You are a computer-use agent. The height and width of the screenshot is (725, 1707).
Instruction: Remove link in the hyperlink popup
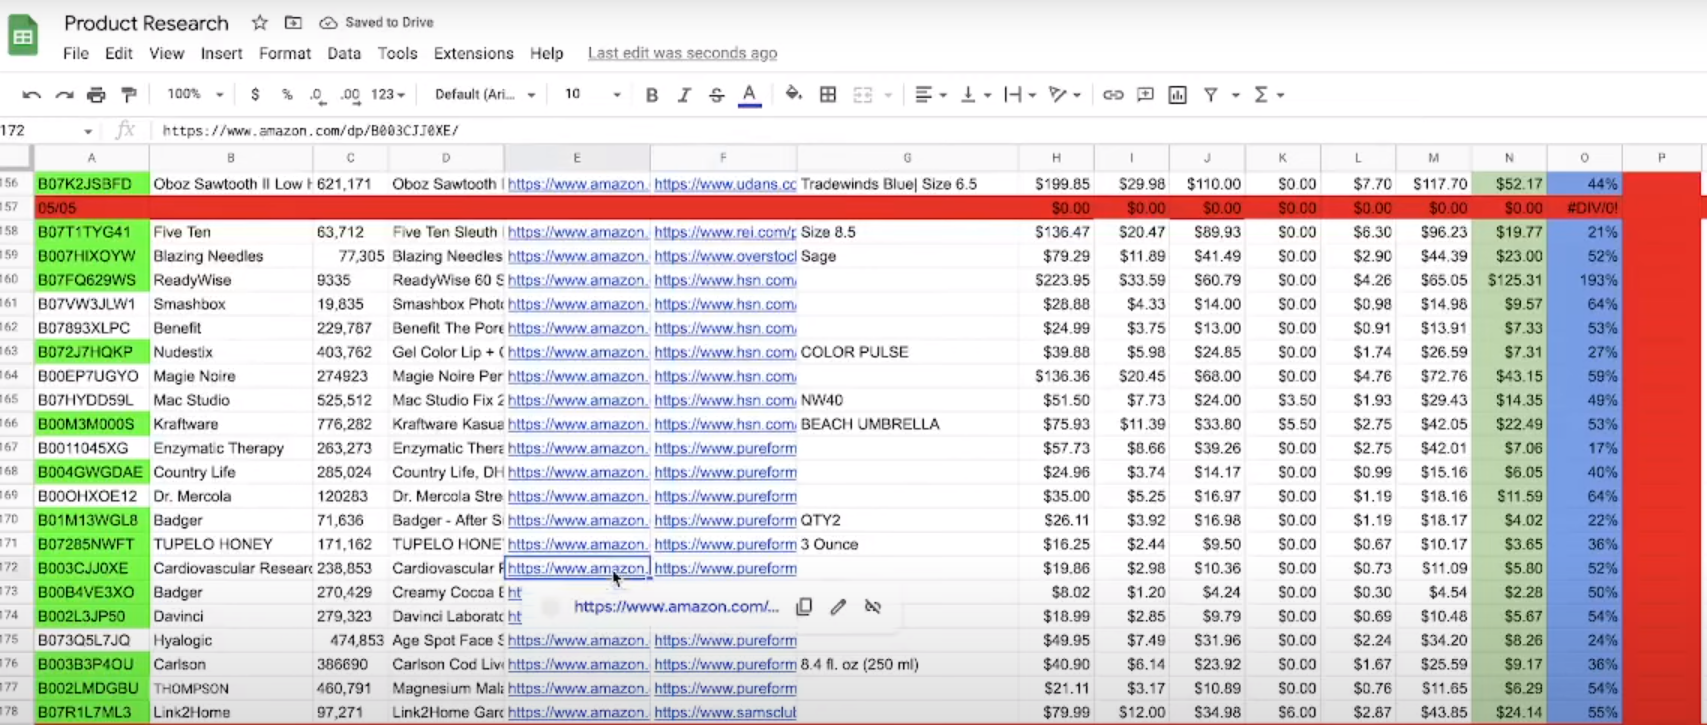click(873, 607)
